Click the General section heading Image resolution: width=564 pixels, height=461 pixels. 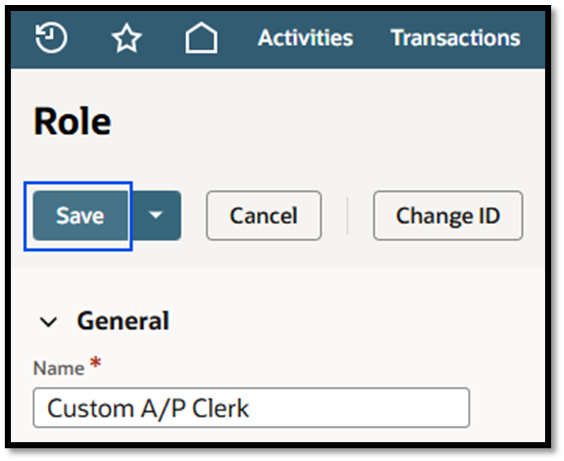[123, 321]
